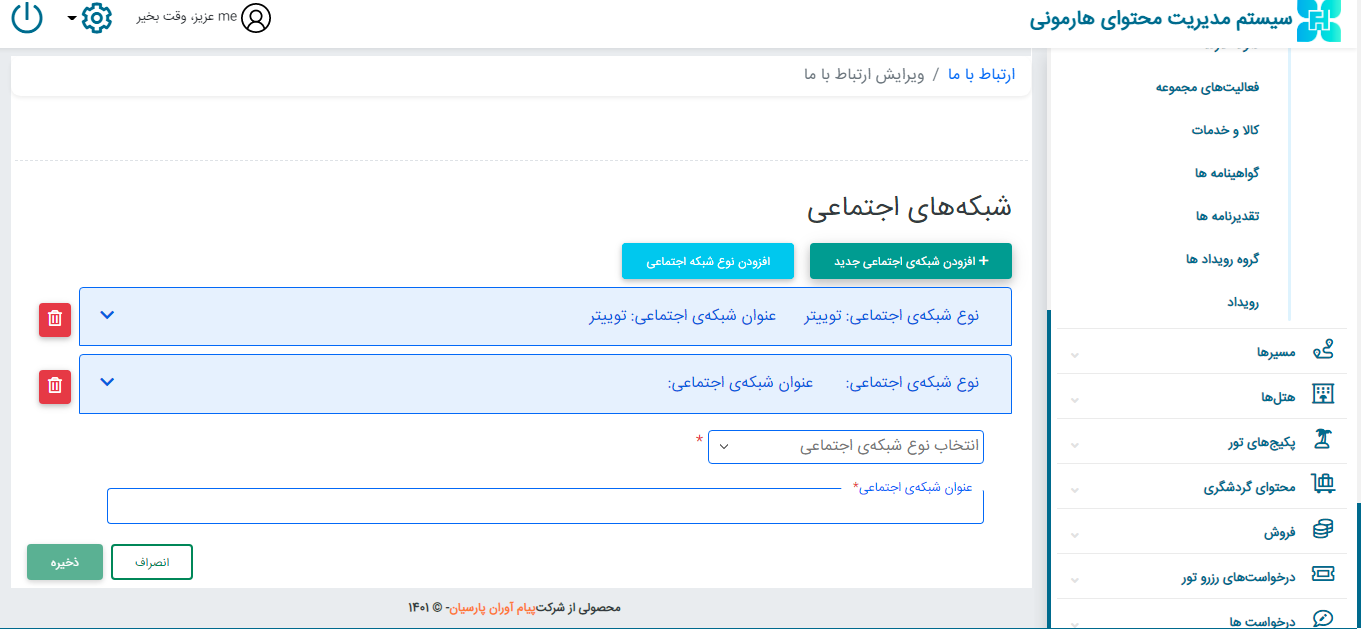This screenshot has width=1361, height=629.
Task: Click the power logout icon
Action: tap(27, 18)
